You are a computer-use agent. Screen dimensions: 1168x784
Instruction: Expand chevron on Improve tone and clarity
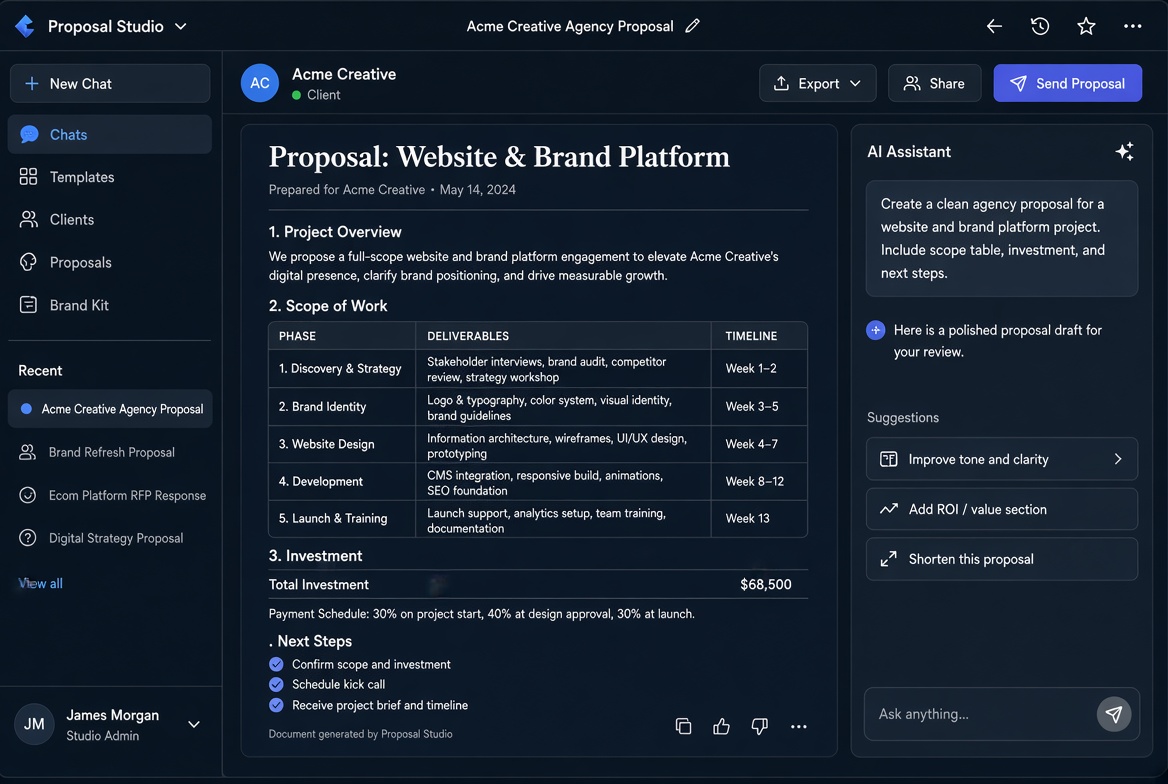(1117, 459)
